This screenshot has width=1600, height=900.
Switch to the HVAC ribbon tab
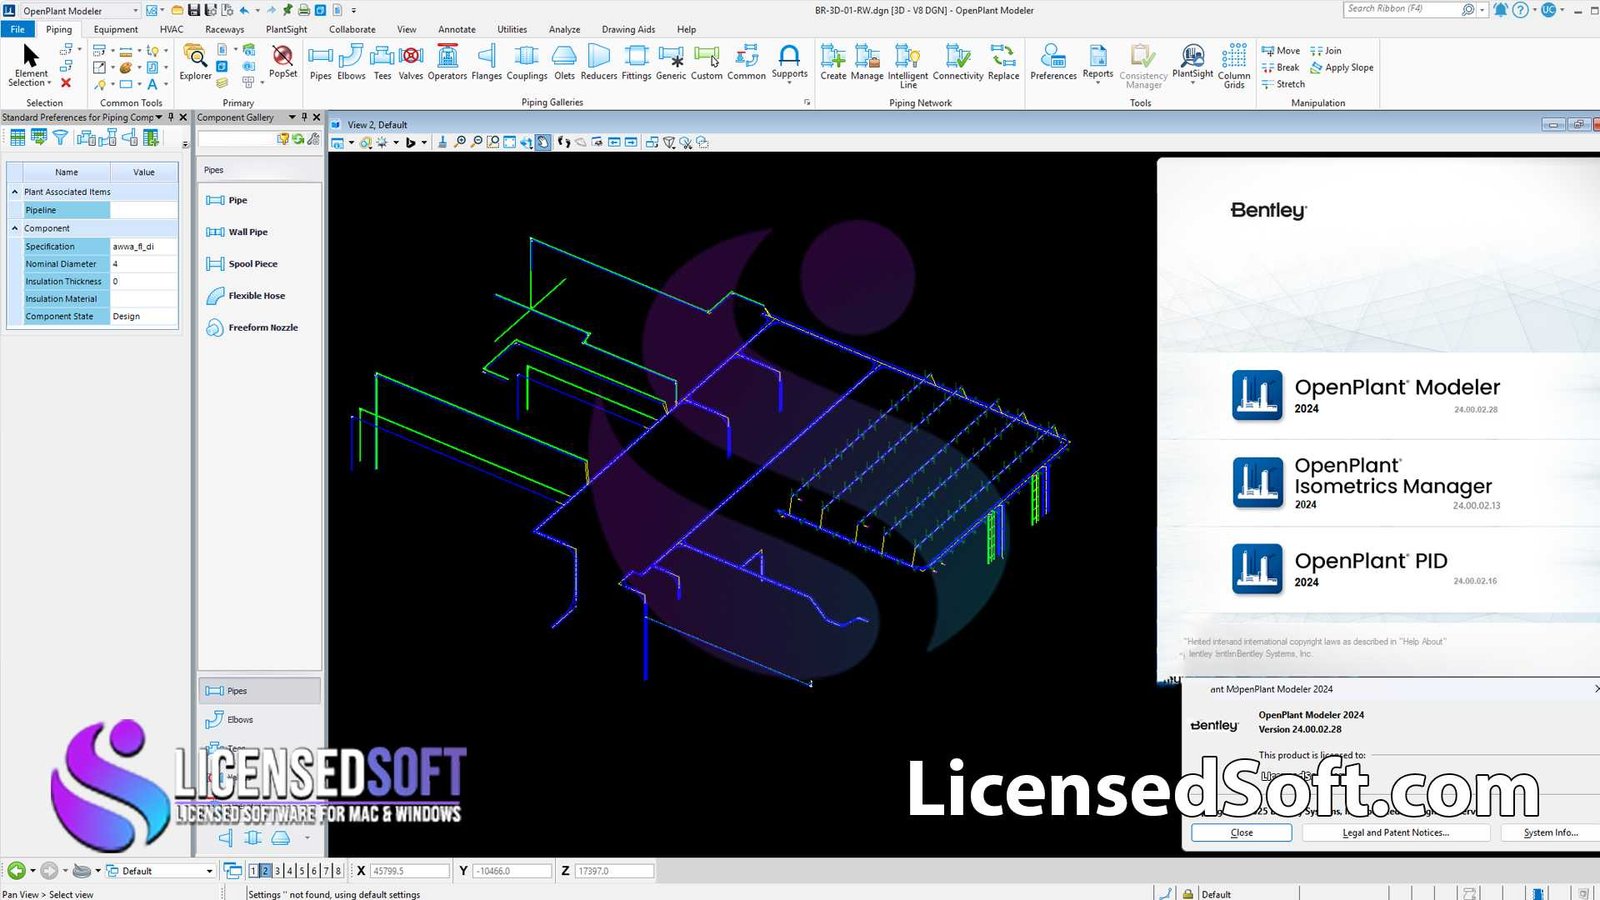click(171, 29)
